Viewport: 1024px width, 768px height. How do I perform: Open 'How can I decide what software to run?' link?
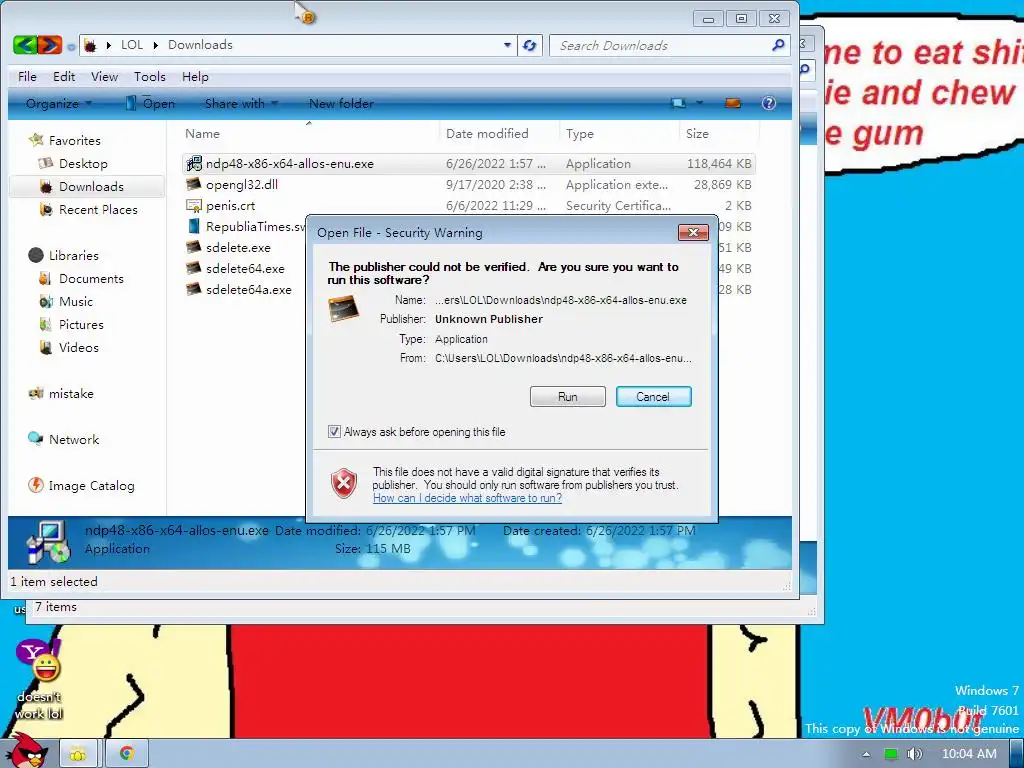click(468, 498)
